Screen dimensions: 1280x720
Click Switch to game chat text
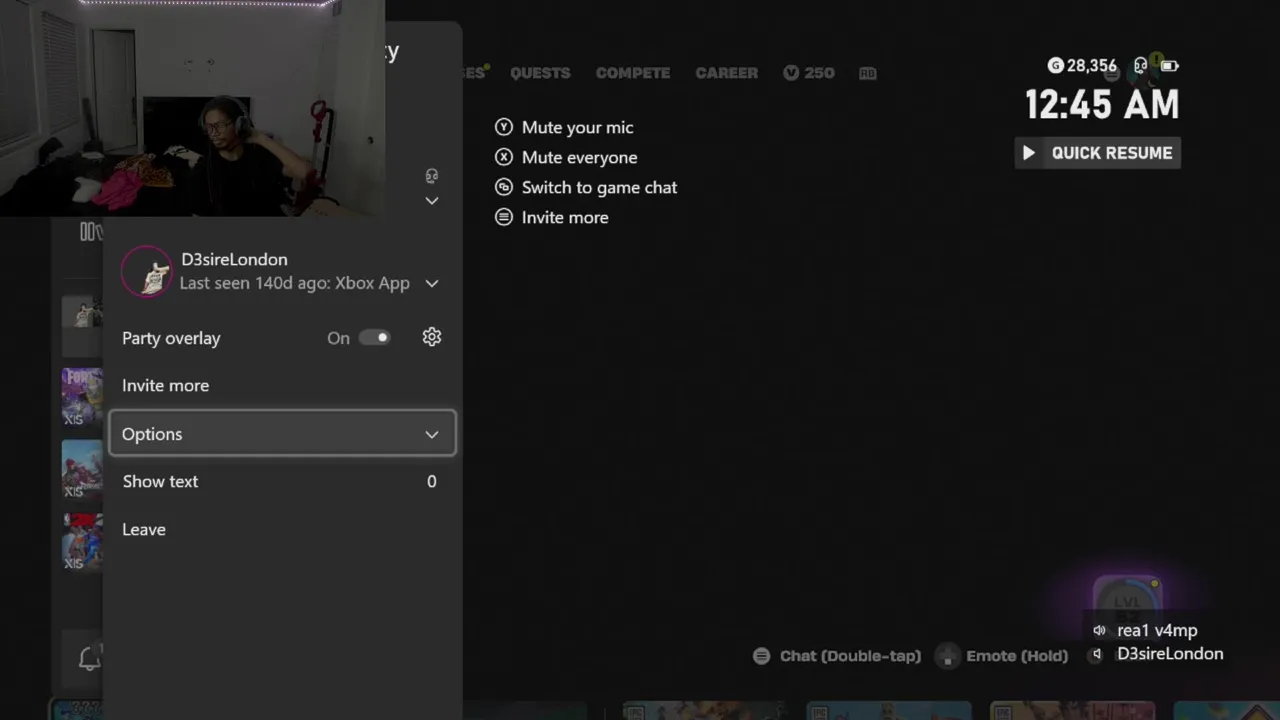pyautogui.click(x=599, y=187)
